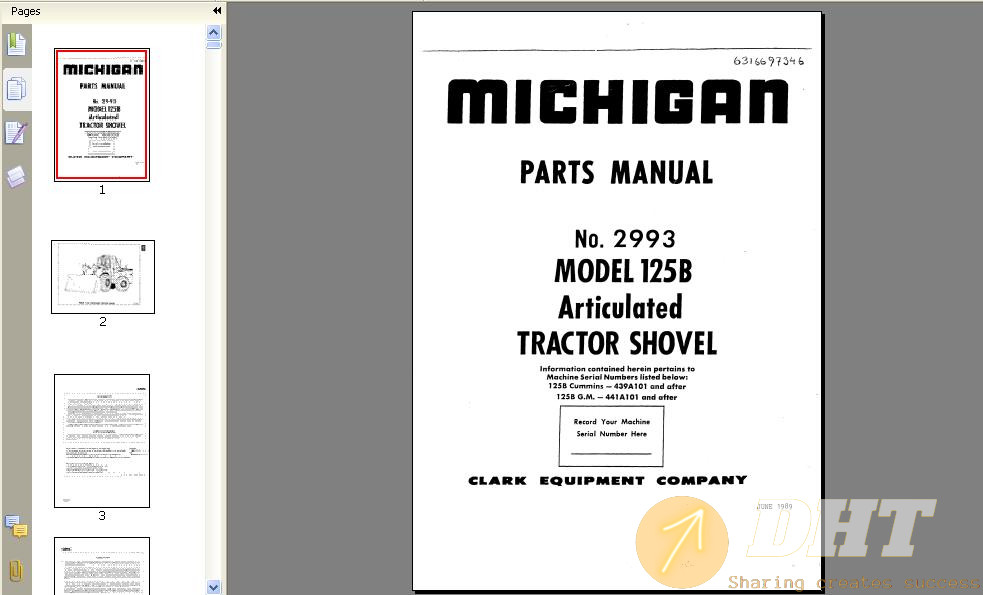The image size is (983, 595).
Task: Click the thumbnail scrollbar down arrow
Action: [x=214, y=587]
